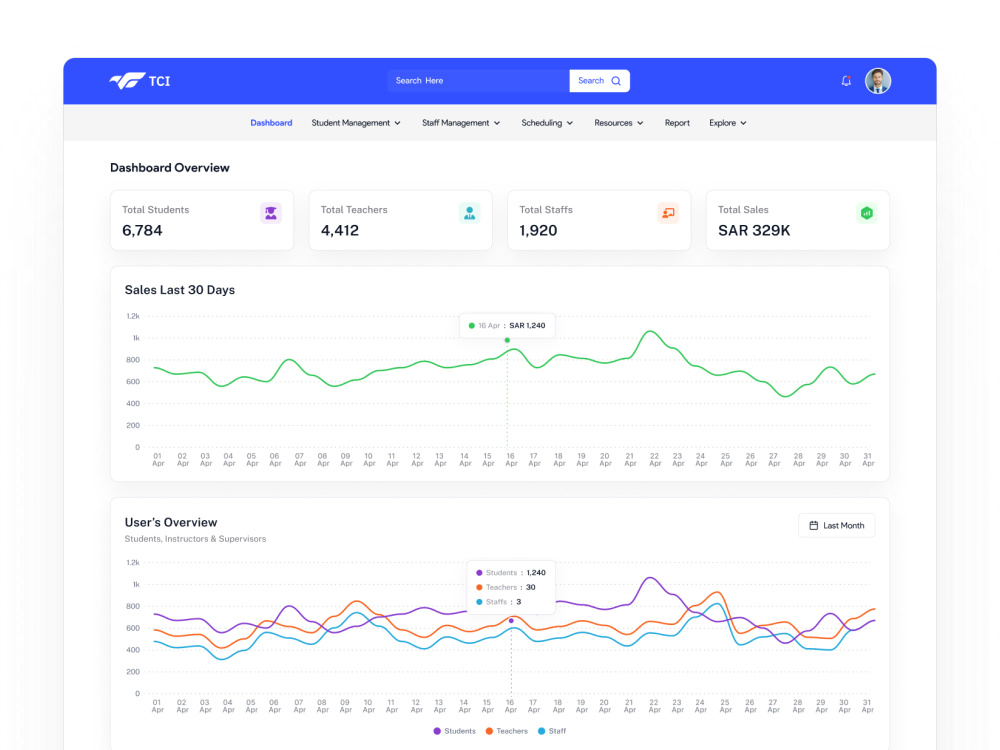The width and height of the screenshot is (1000, 750).
Task: Expand Staff Management dropdown chevron
Action: pyautogui.click(x=497, y=123)
